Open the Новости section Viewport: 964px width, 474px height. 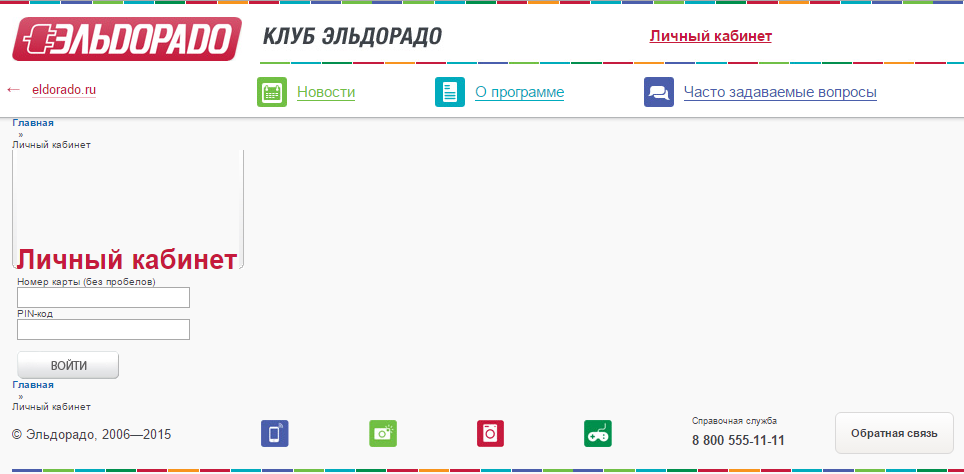[x=326, y=93]
